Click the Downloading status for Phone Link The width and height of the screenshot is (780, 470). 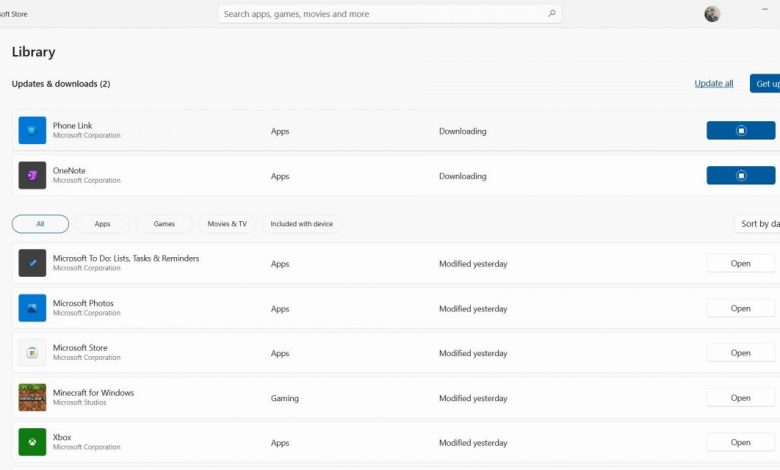(x=463, y=131)
